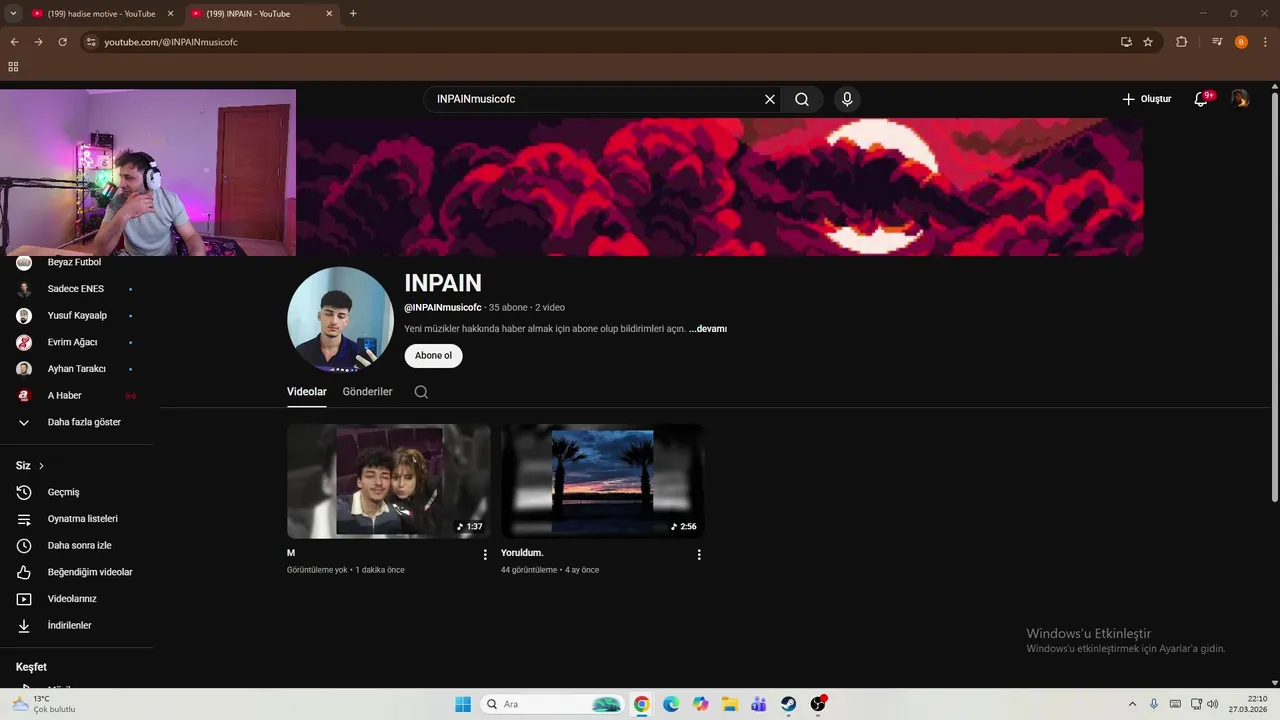Clear the YouTube search box text
Screen dimensions: 1280x720
(770, 99)
